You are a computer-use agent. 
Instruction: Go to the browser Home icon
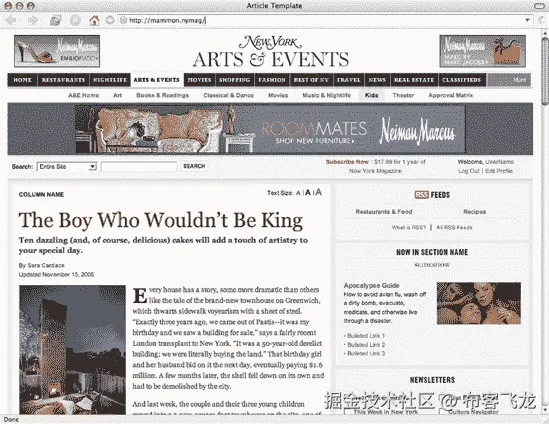click(94, 20)
